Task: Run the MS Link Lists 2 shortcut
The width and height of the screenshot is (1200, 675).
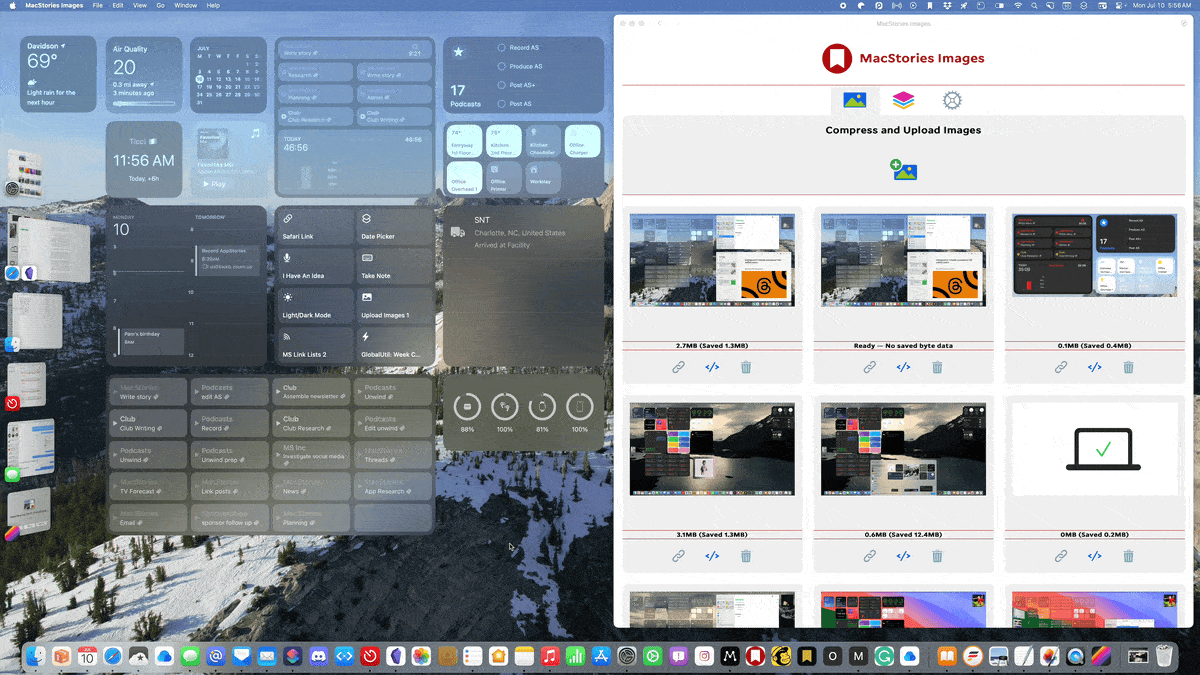Action: pos(314,345)
